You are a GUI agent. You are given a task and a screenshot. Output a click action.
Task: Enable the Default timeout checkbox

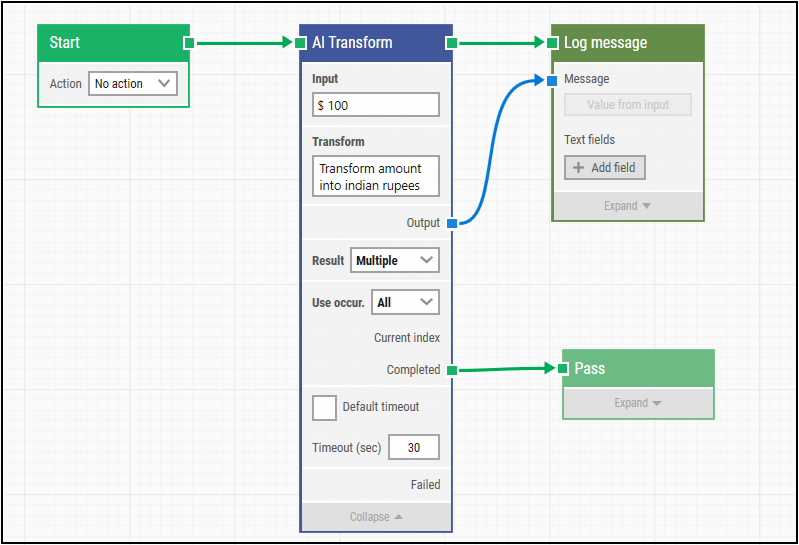tap(324, 407)
